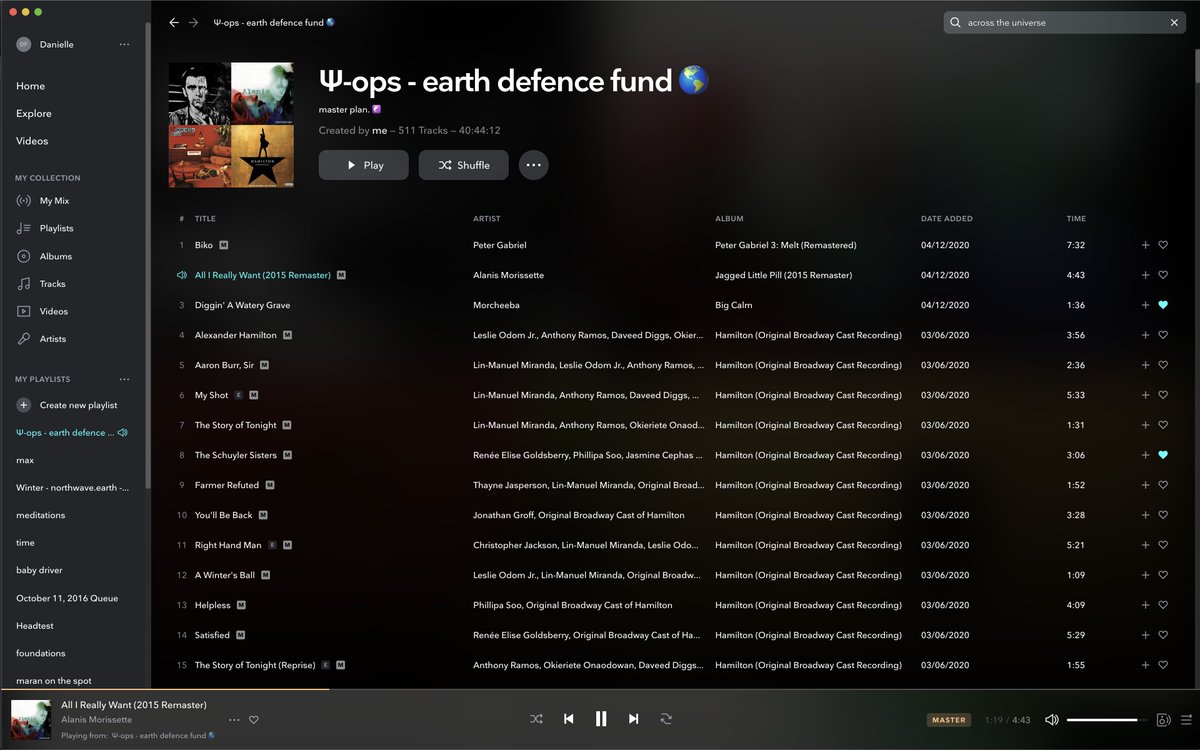Shuffle the playlist with Shuffle button

(463, 165)
